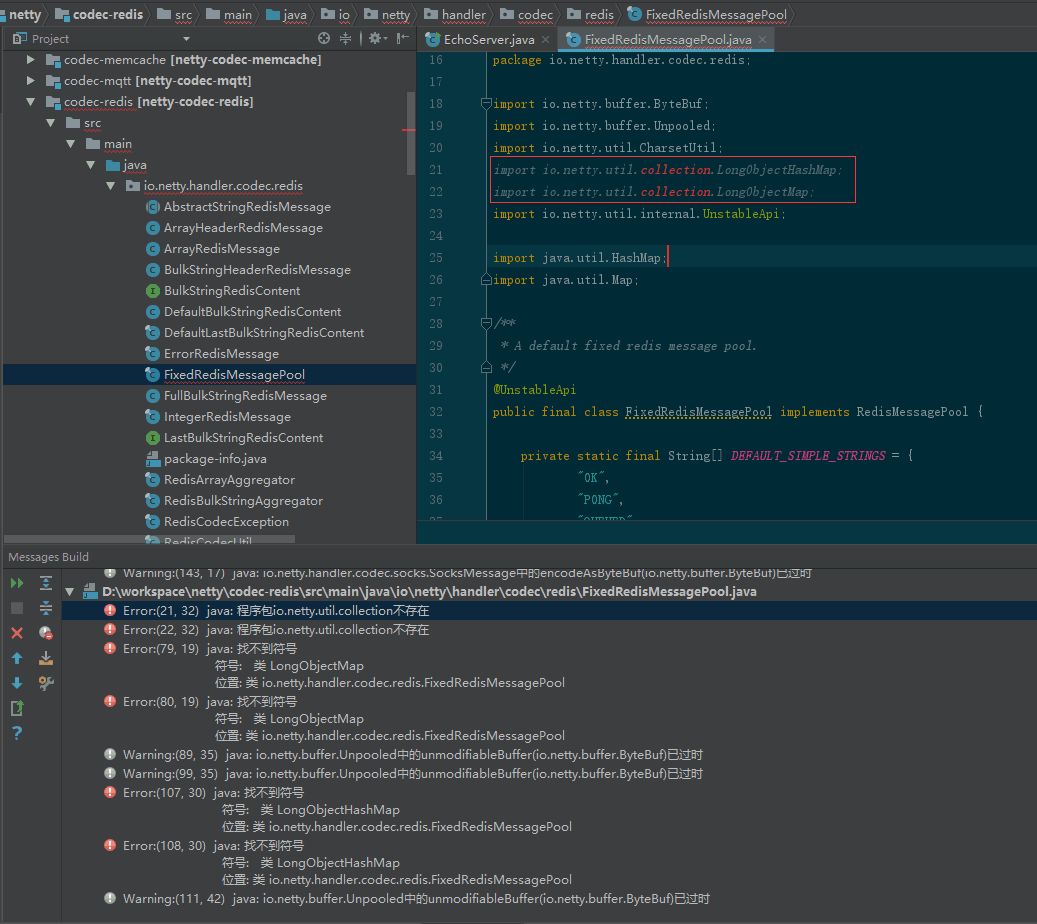Open Project panel settings gear
The width and height of the screenshot is (1037, 924).
tap(375, 38)
